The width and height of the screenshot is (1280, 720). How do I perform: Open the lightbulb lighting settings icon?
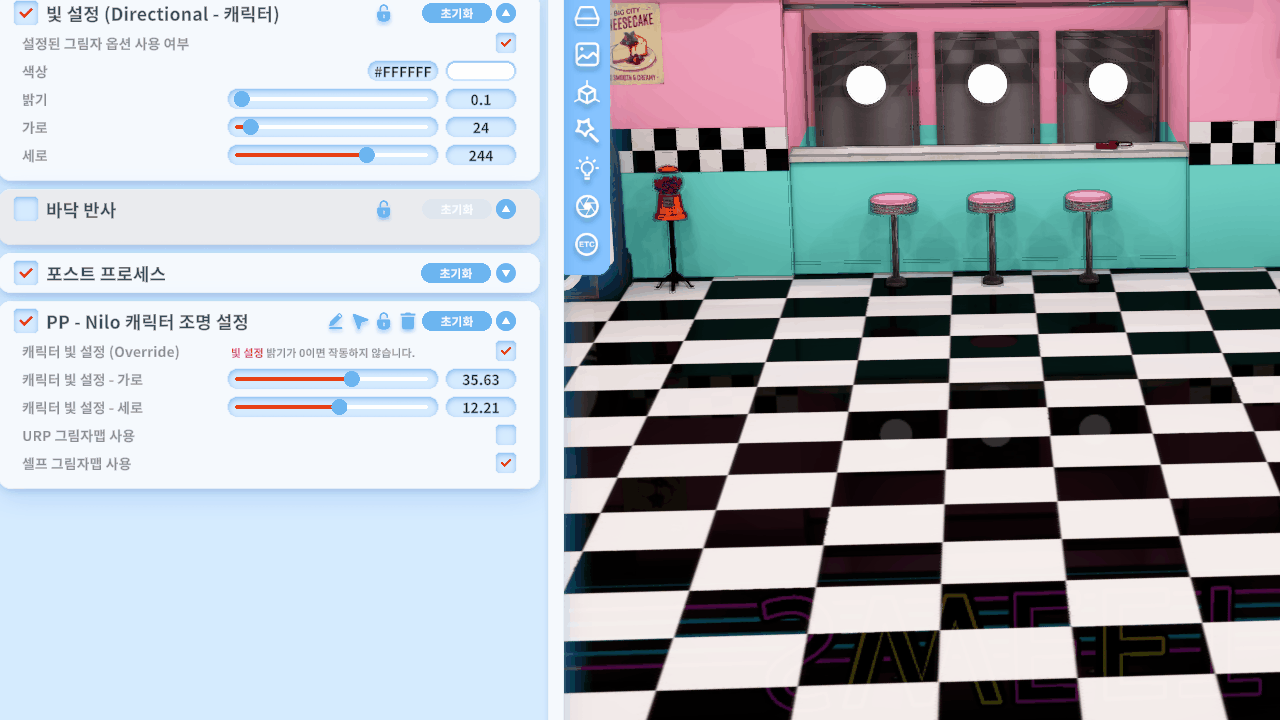pyautogui.click(x=587, y=168)
